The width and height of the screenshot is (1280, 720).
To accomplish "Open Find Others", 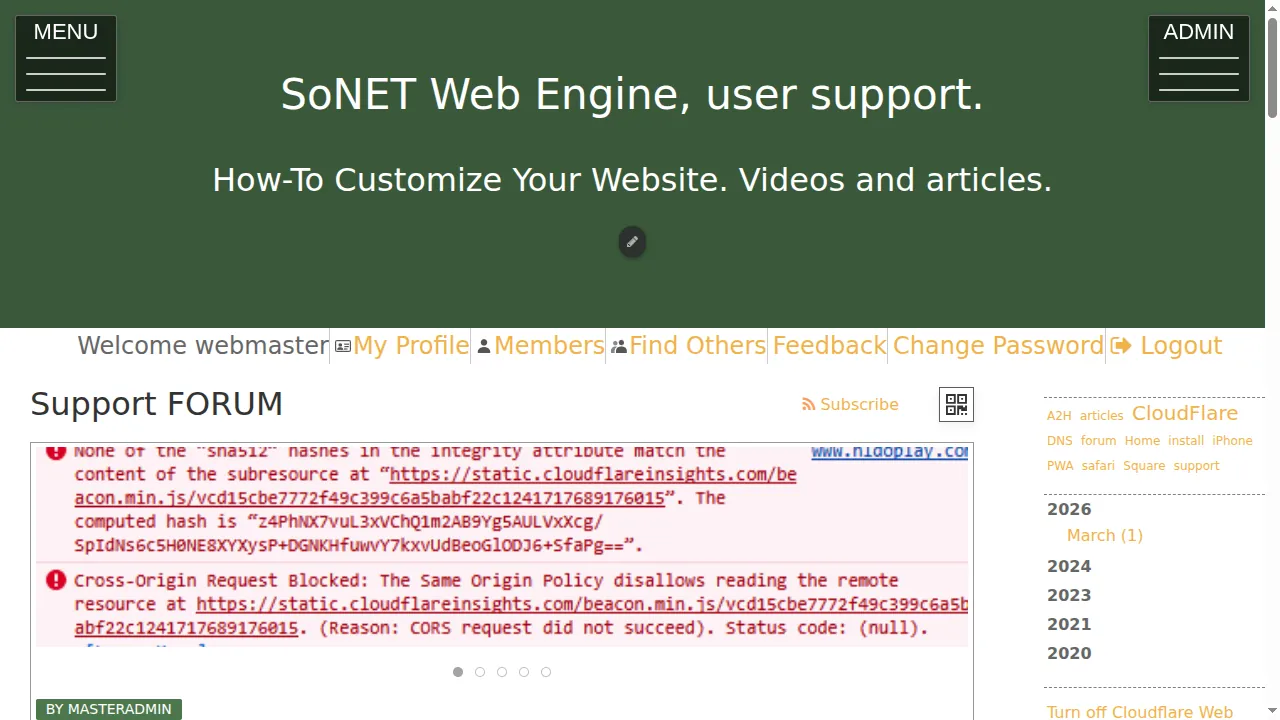I will click(698, 346).
